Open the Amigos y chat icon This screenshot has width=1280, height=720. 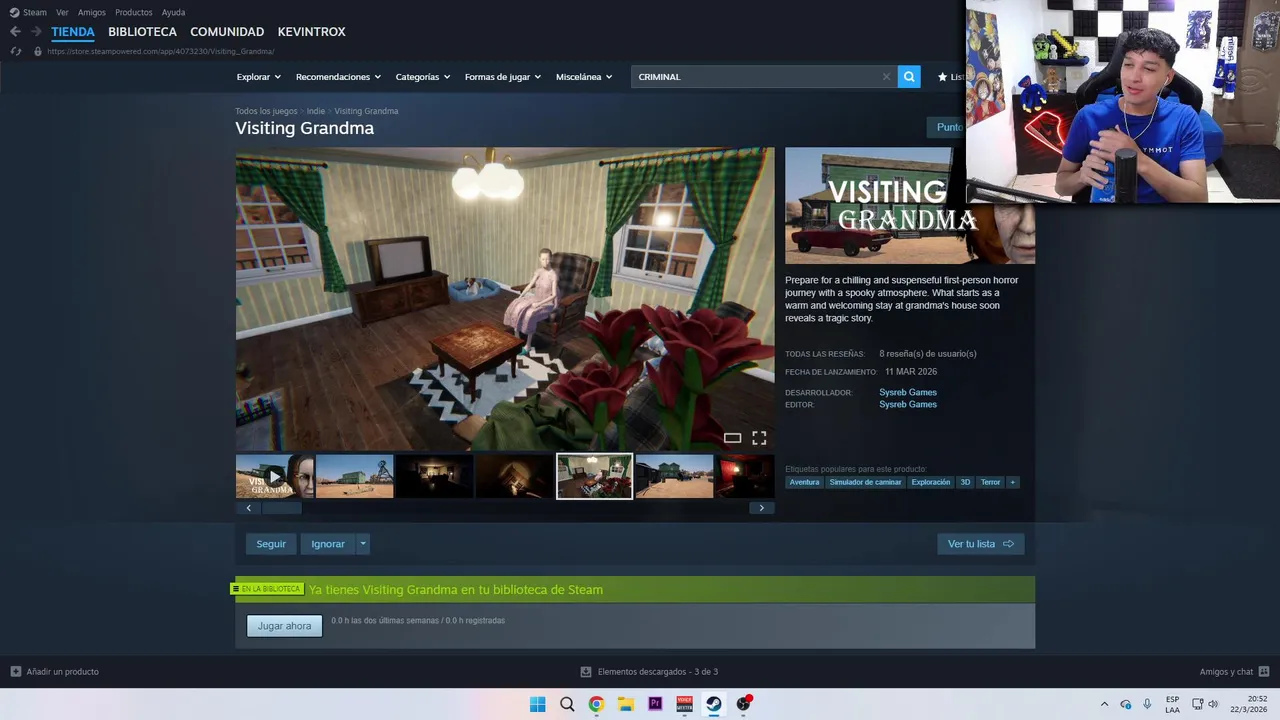1263,672
